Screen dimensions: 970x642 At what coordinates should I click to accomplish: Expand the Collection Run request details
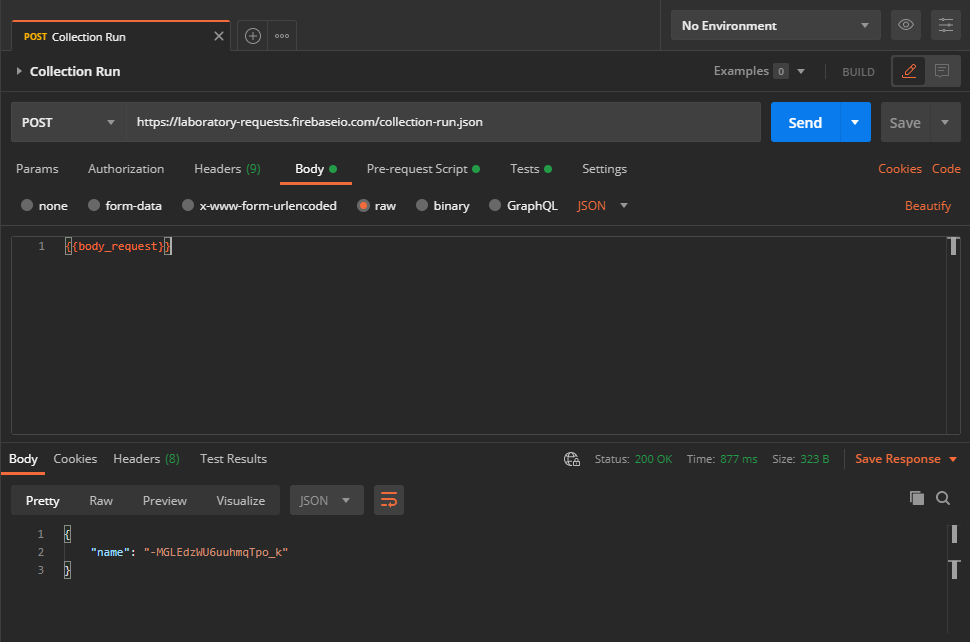[x=19, y=71]
